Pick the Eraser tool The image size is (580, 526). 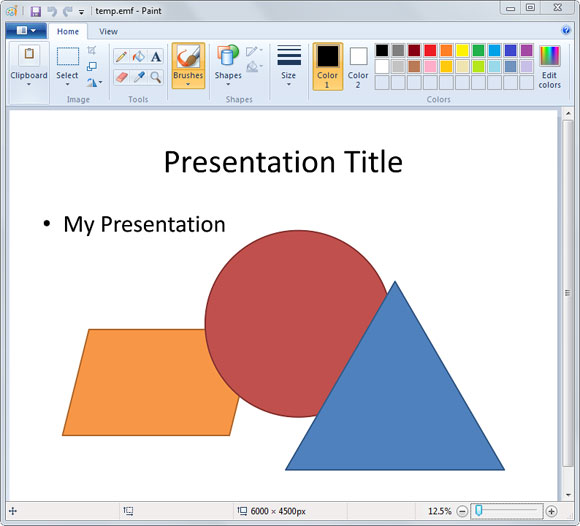(121, 77)
